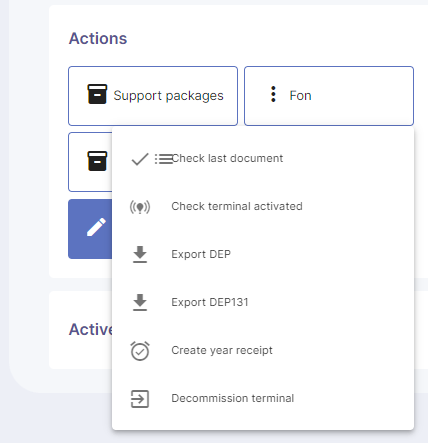Image resolution: width=428 pixels, height=443 pixels.
Task: Click the Fon button label
Action: pyautogui.click(x=300, y=96)
